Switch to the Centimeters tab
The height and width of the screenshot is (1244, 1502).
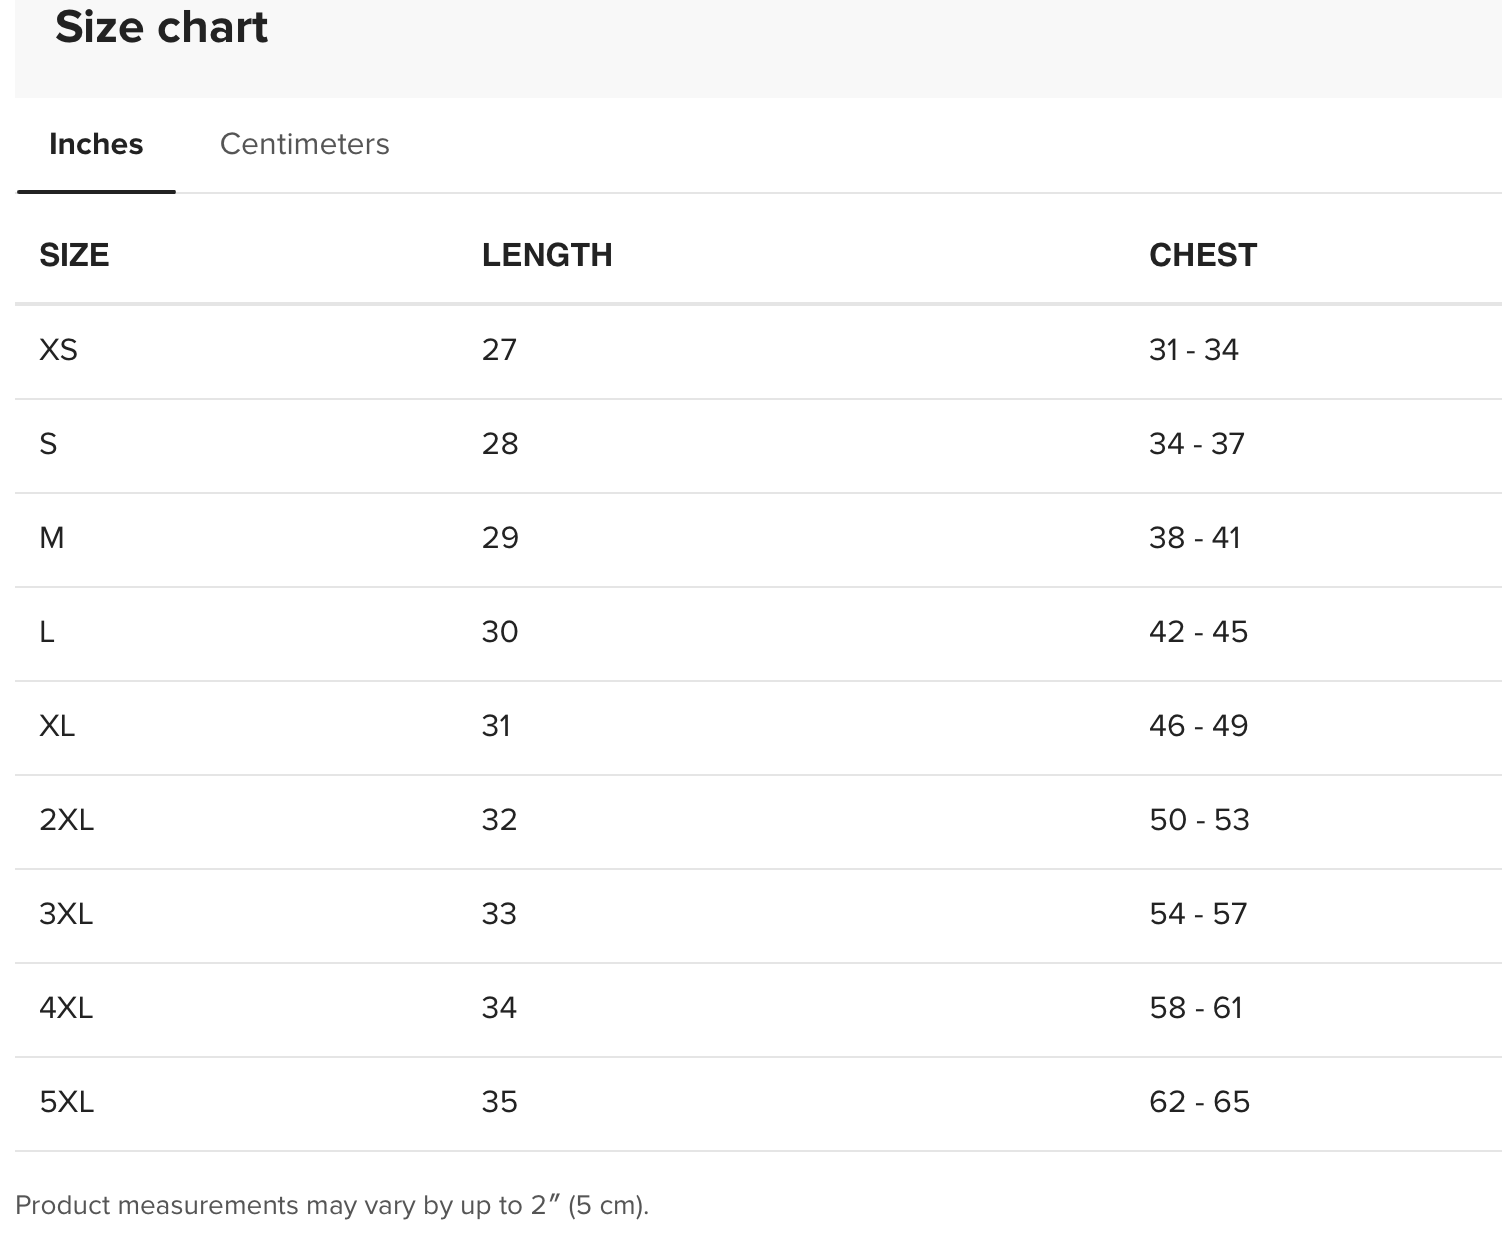(x=304, y=144)
